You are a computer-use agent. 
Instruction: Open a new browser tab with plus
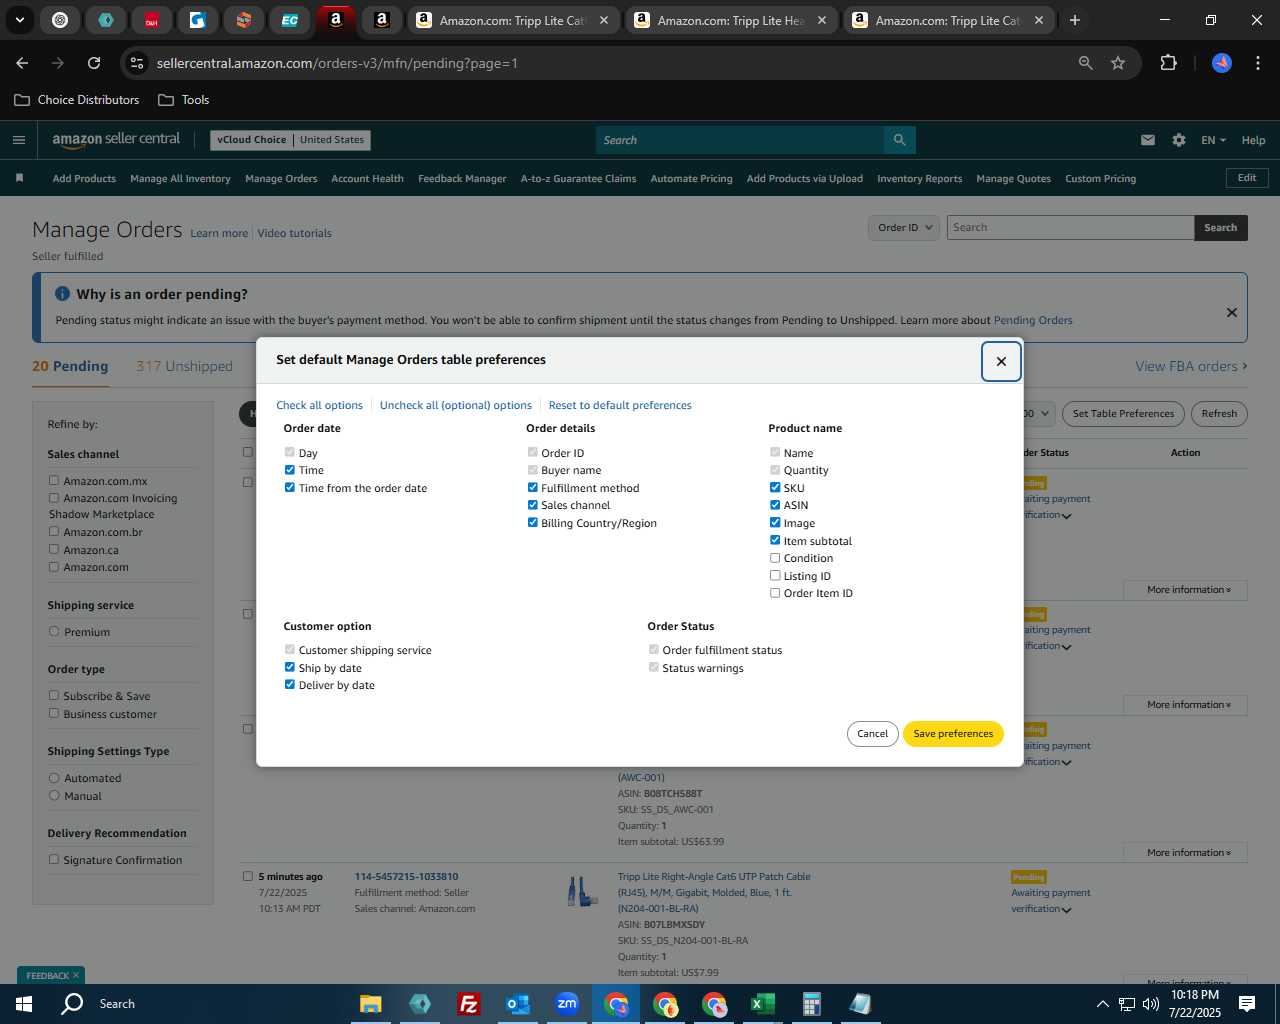(x=1075, y=20)
